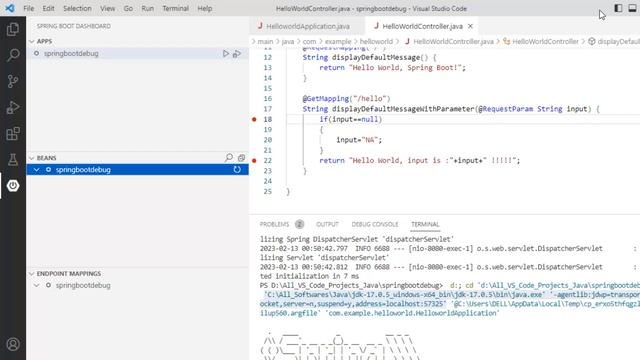Open the Run menu
This screenshot has height=360, width=640.
pos(148,8)
